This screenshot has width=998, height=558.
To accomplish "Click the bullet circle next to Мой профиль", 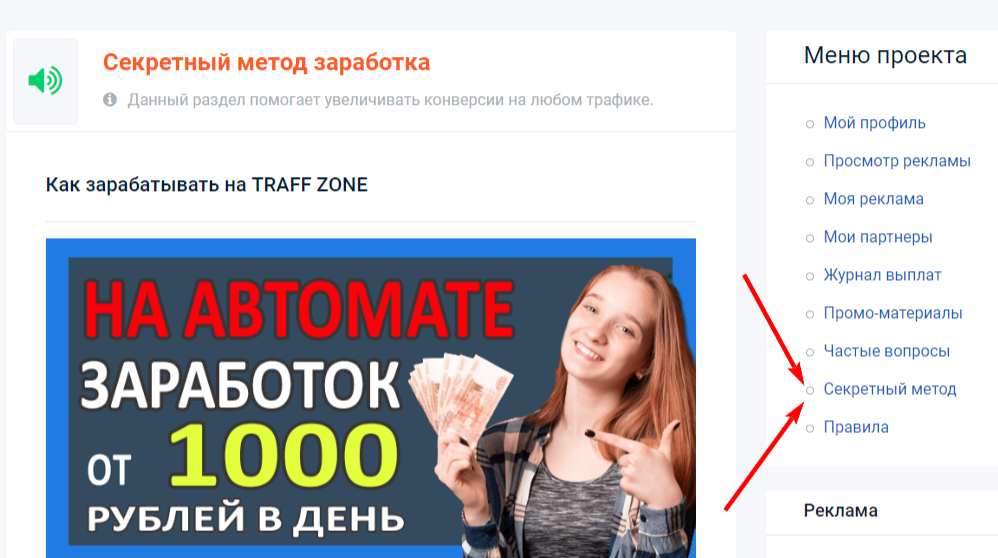I will [x=810, y=124].
